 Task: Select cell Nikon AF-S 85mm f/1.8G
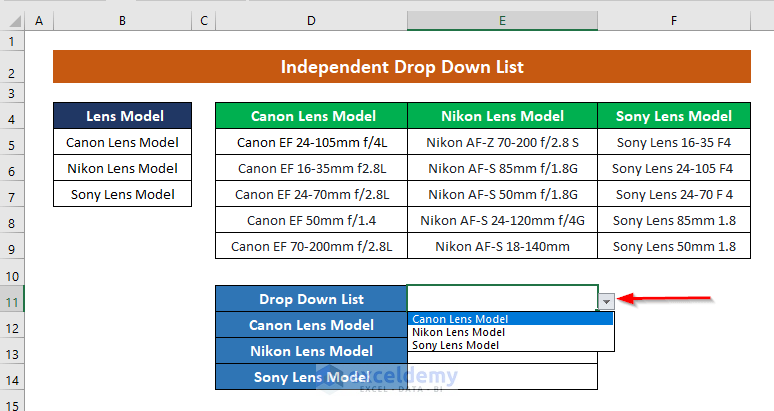pos(502,169)
